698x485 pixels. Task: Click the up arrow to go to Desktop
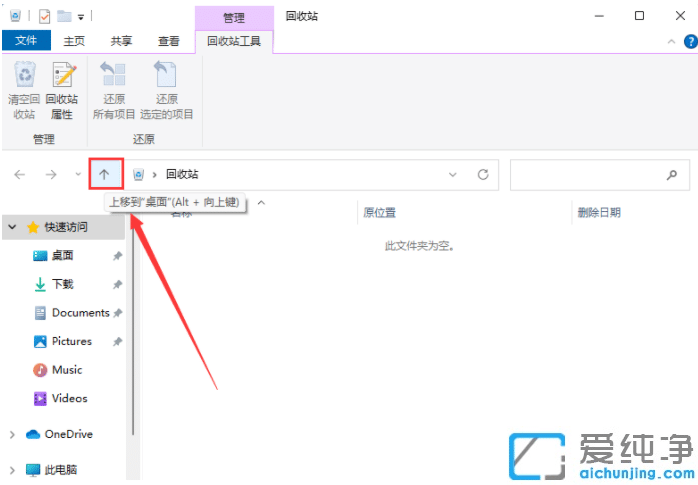pyautogui.click(x=104, y=174)
